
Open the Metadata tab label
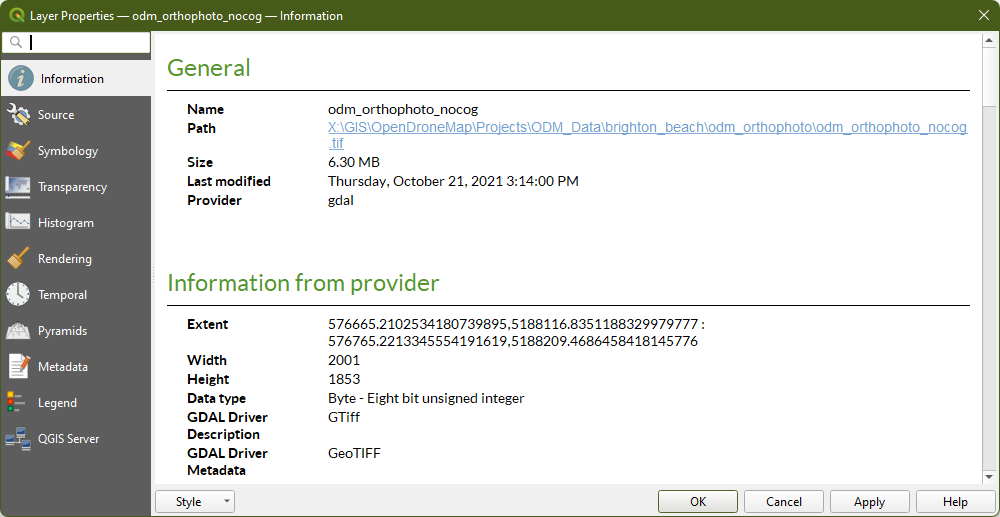tap(62, 367)
